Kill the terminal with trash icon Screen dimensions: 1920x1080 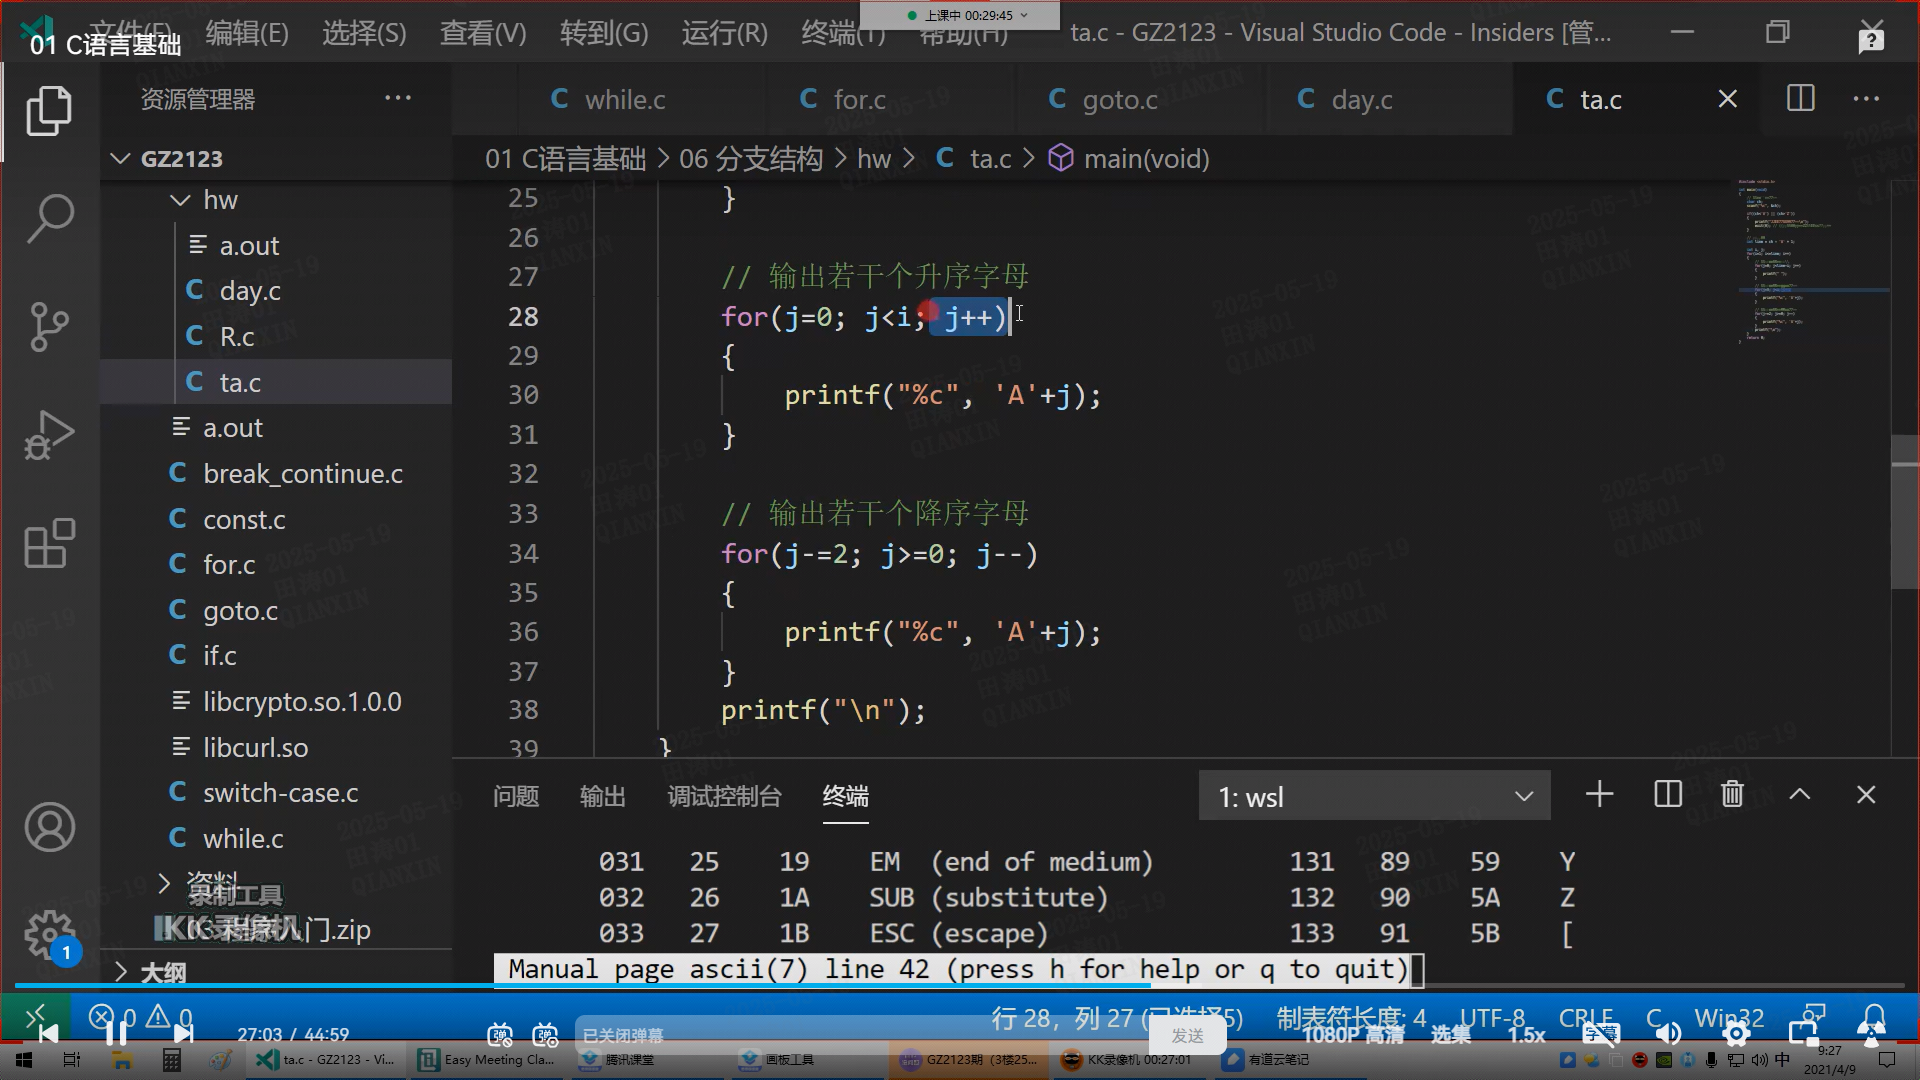coord(1732,795)
